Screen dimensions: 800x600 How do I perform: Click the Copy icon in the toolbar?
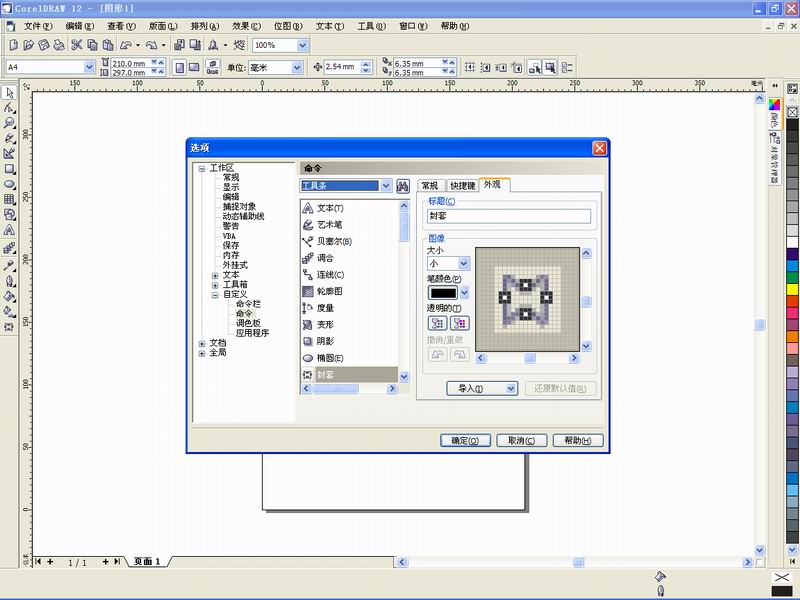92,45
